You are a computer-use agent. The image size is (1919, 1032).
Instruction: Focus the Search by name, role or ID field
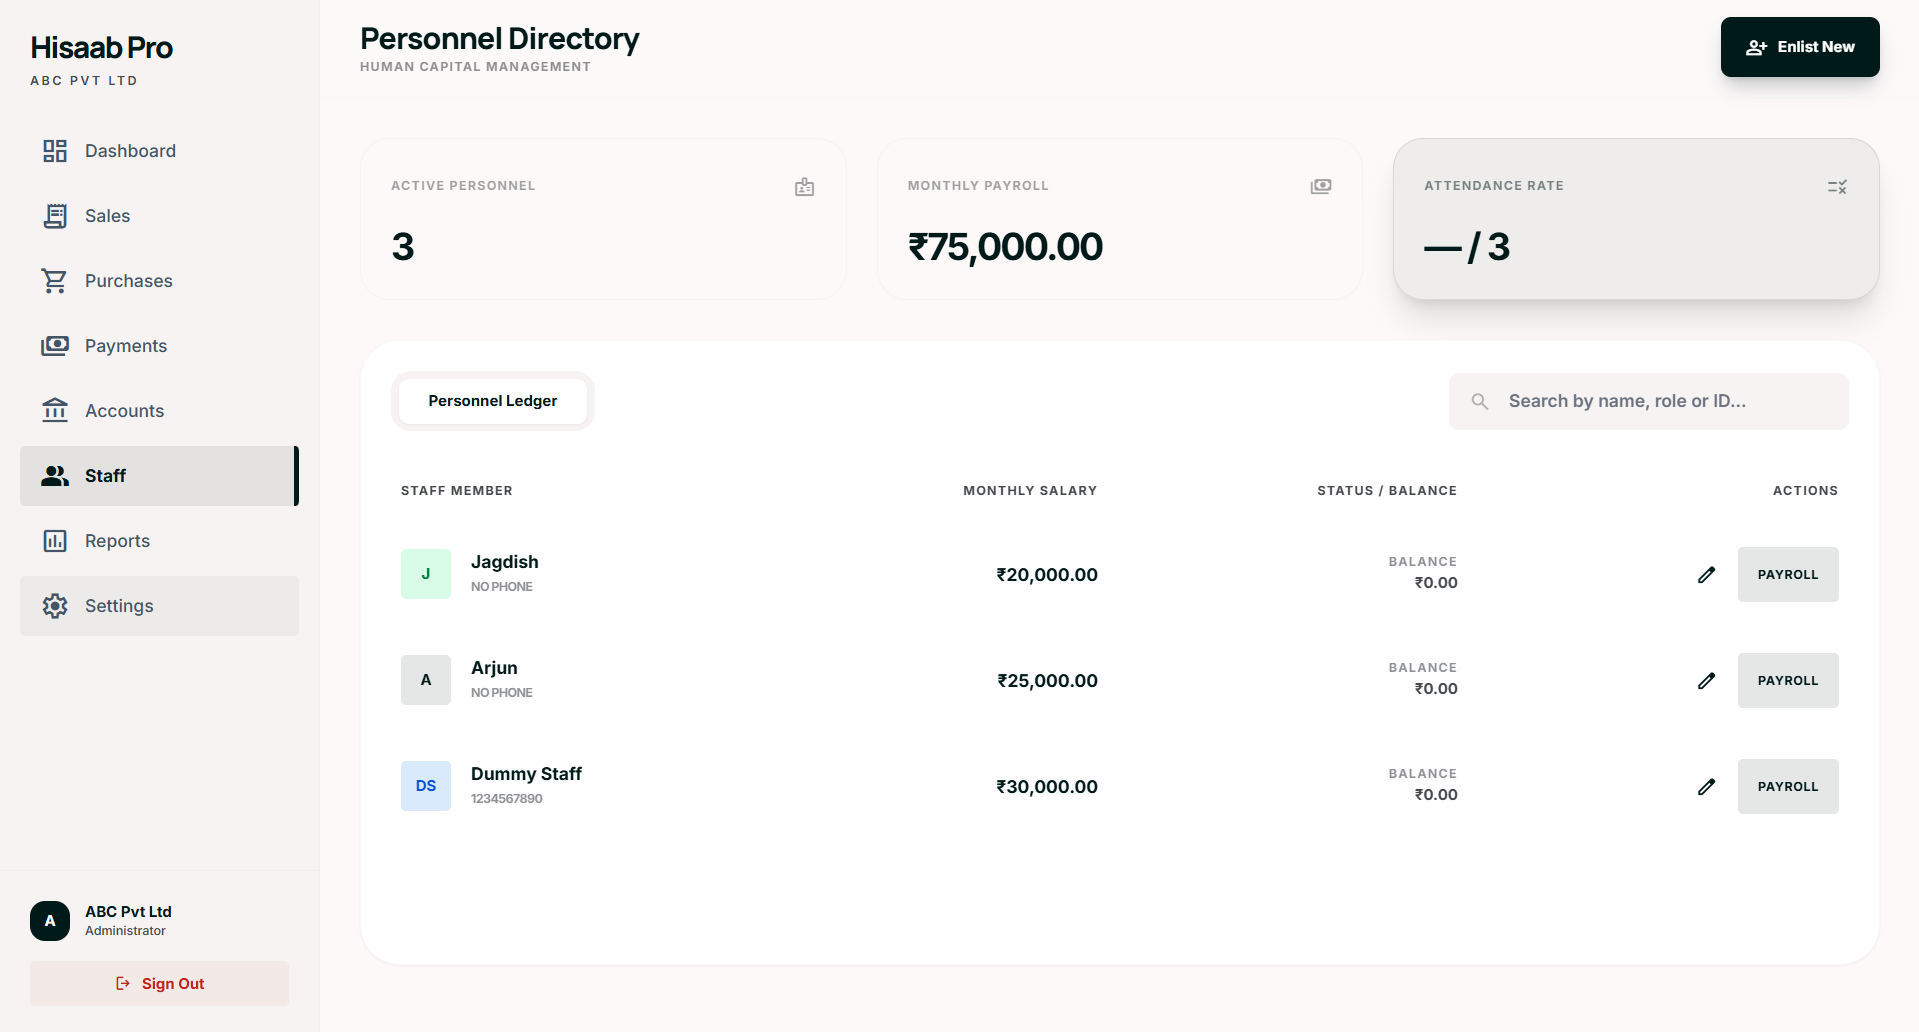click(1649, 401)
